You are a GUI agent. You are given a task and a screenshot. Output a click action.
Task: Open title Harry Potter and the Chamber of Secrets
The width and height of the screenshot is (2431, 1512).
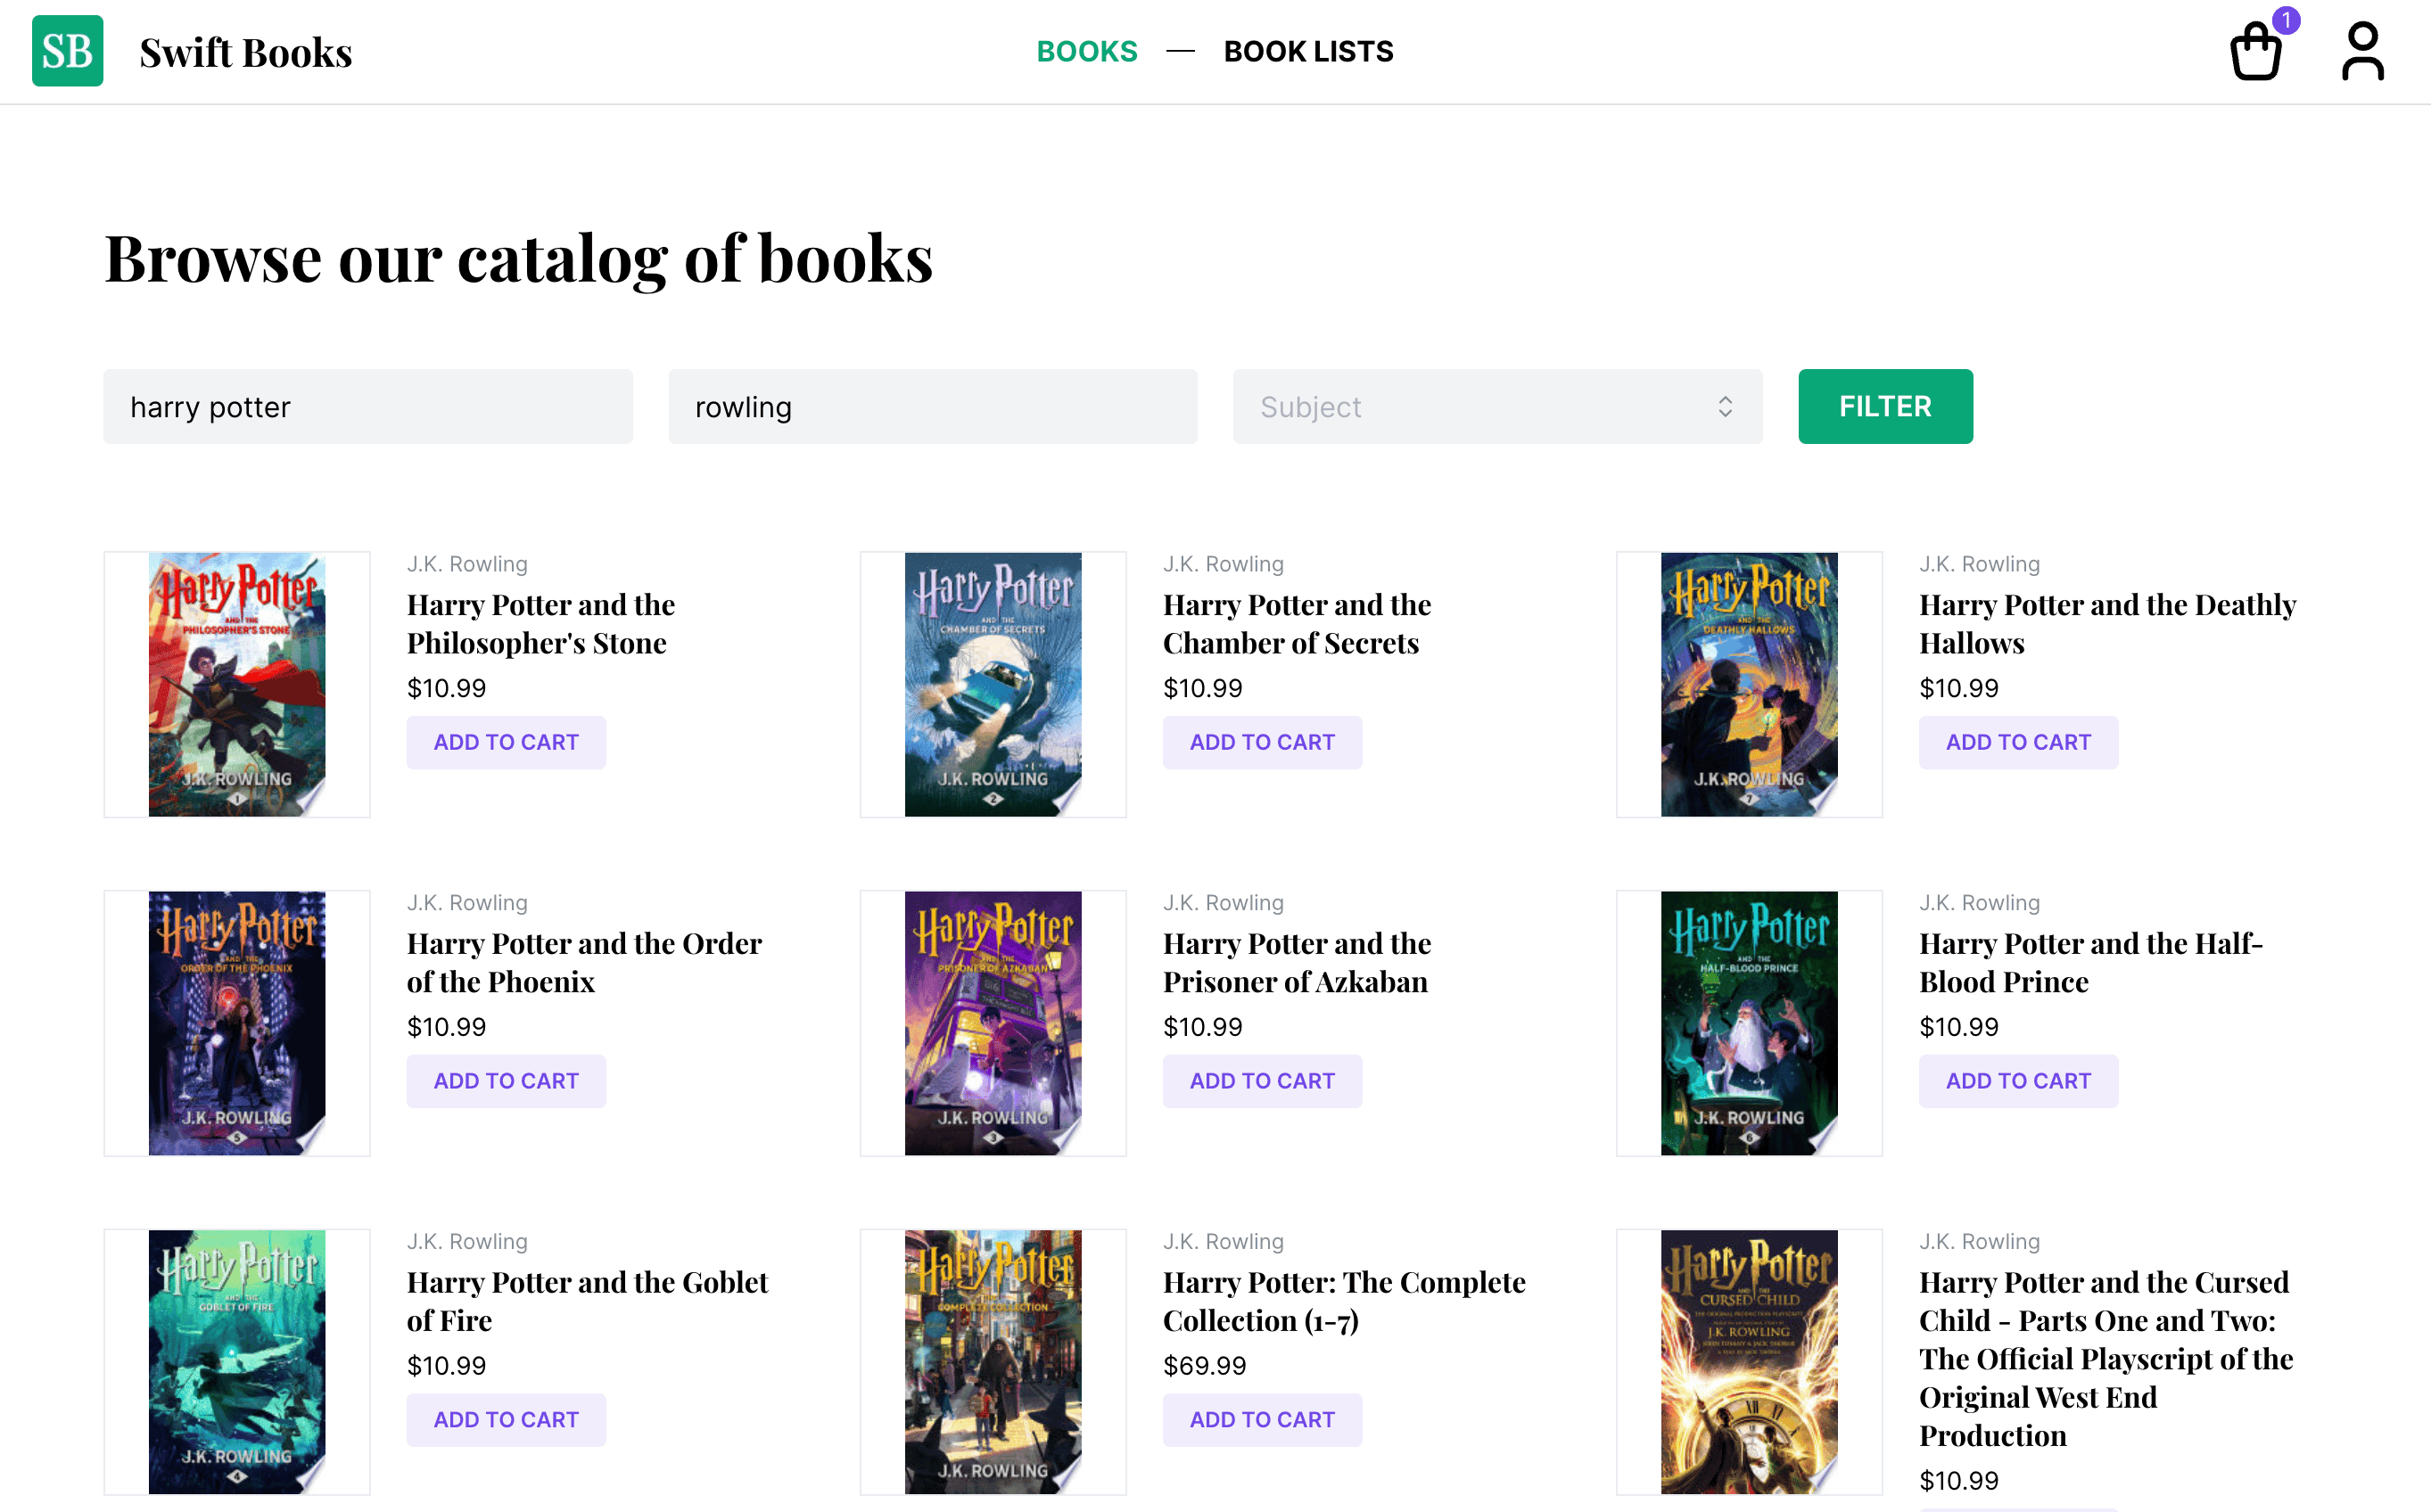click(x=1297, y=624)
